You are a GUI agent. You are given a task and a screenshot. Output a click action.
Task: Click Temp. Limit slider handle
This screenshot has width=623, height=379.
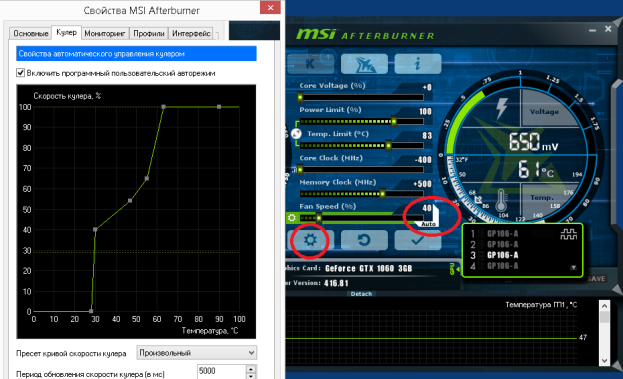tap(389, 145)
